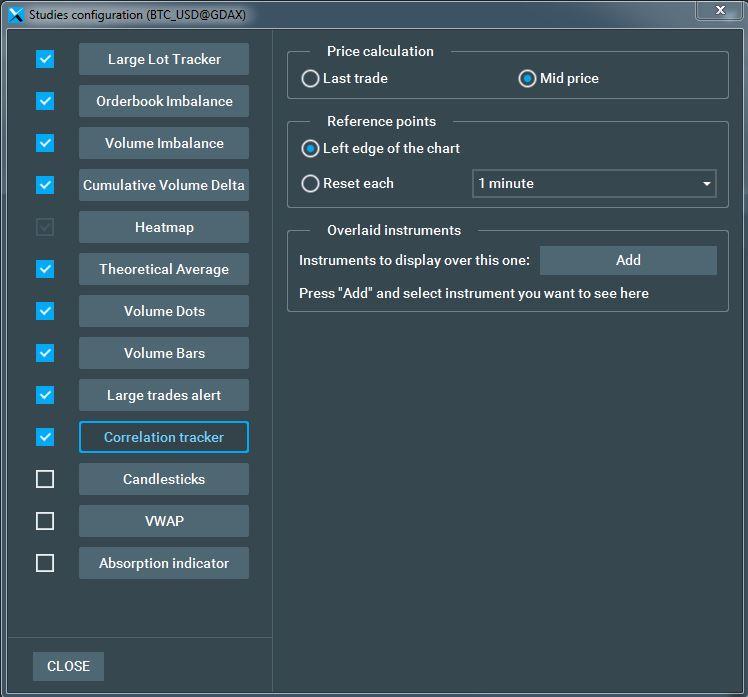Select the Last trade radio option

(311, 78)
